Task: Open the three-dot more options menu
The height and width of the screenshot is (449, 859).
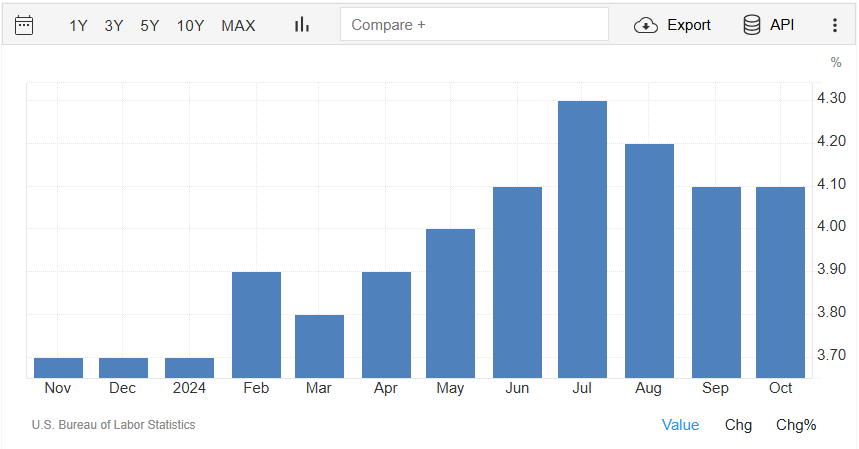Action: (x=835, y=25)
